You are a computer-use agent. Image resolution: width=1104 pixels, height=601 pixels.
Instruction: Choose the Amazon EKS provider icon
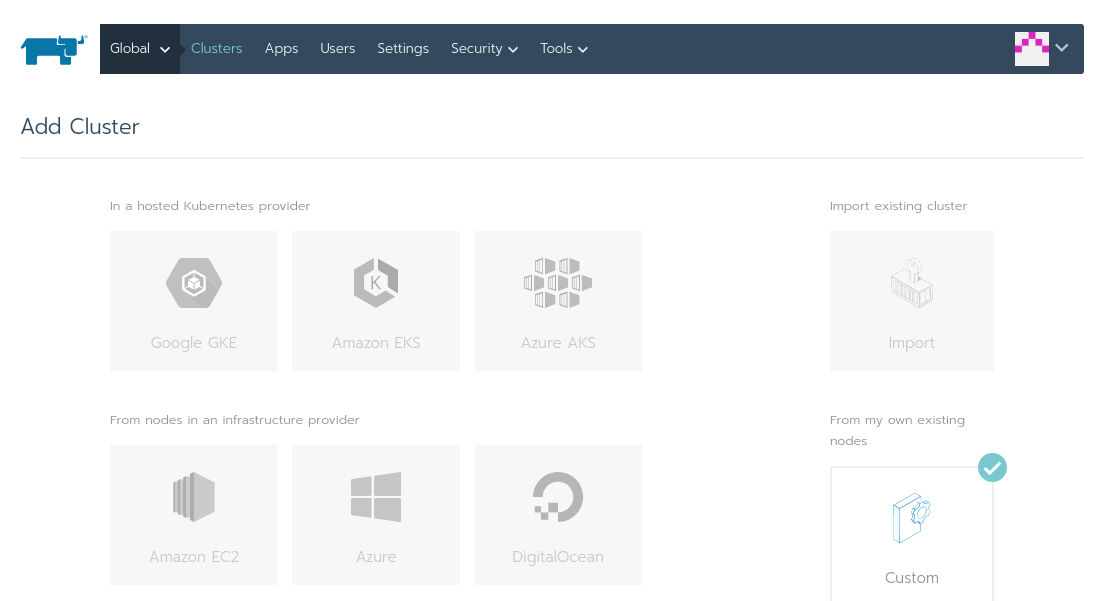pos(376,283)
